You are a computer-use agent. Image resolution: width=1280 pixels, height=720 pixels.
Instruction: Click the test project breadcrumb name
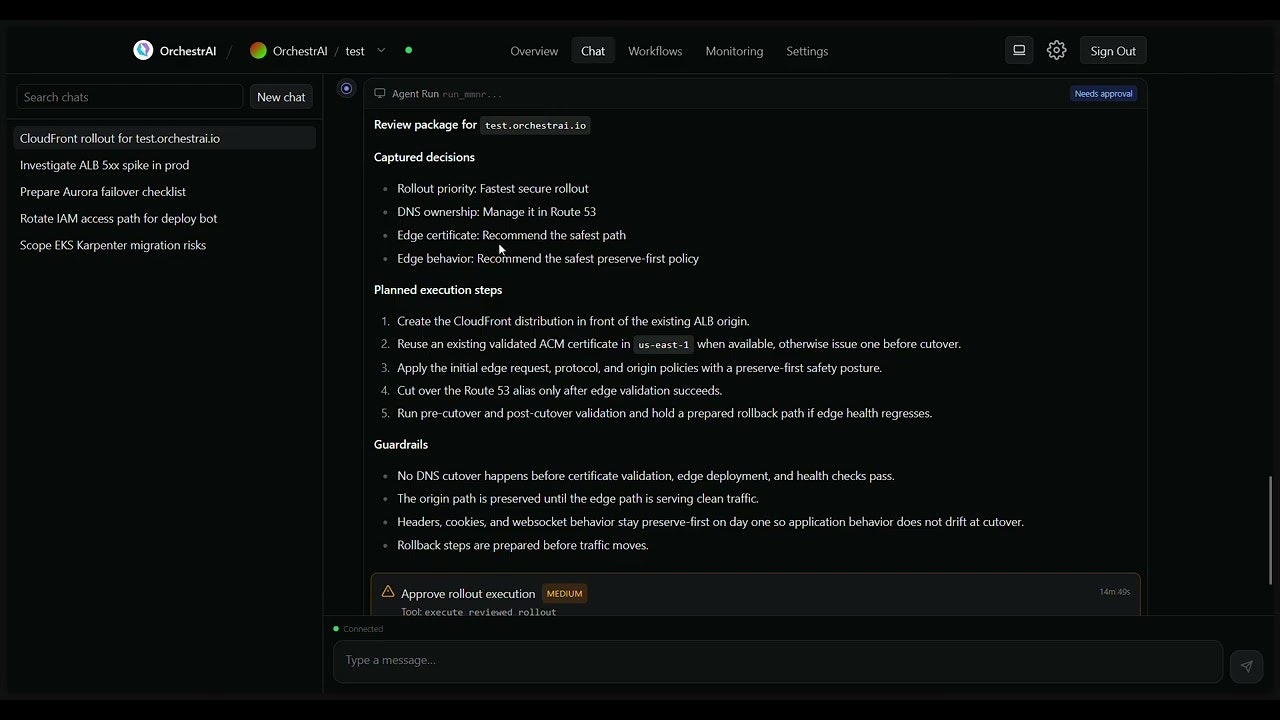point(355,51)
